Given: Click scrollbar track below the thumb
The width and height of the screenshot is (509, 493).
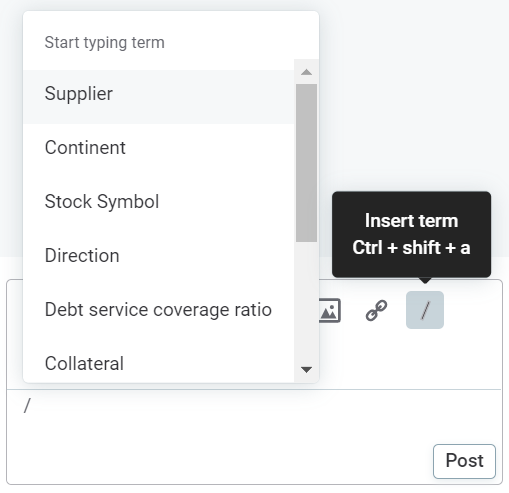Looking at the screenshot, I should click(306, 300).
